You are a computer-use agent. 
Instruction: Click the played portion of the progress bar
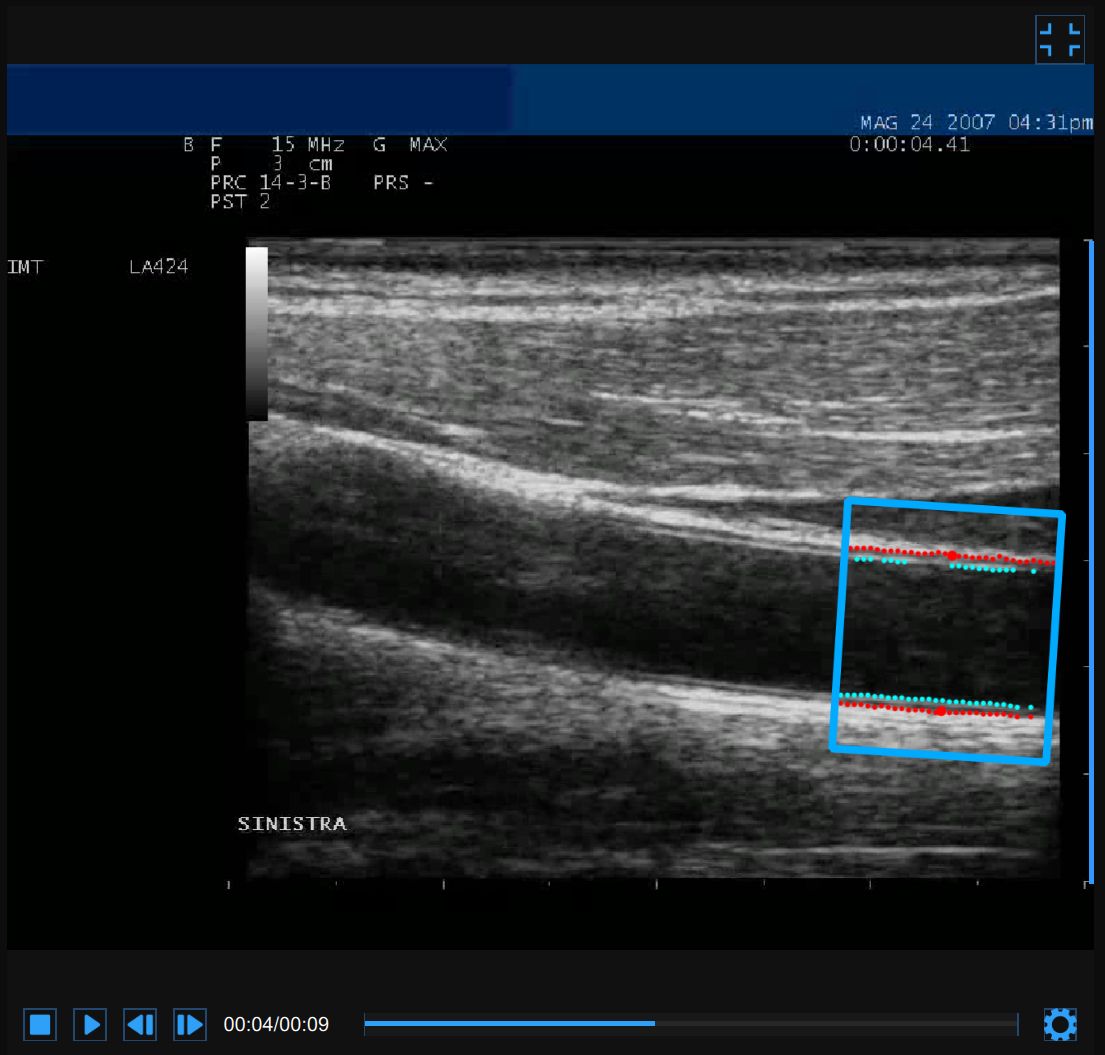pyautogui.click(x=510, y=1023)
